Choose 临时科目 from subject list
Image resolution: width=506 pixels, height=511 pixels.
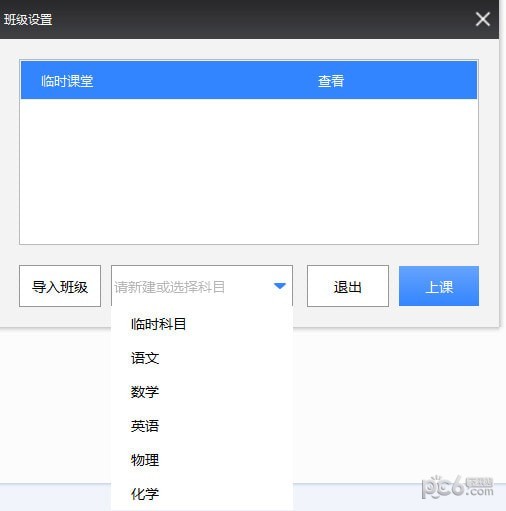pos(202,324)
